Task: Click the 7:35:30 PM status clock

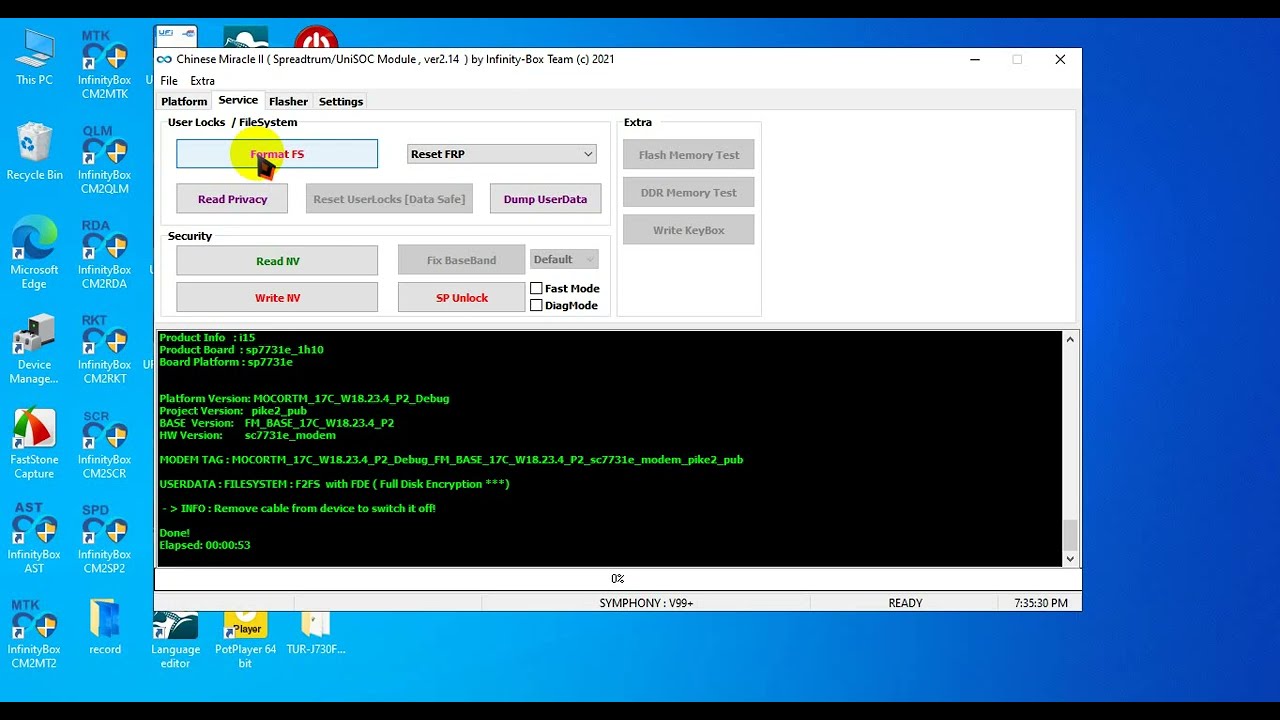Action: click(x=1040, y=603)
